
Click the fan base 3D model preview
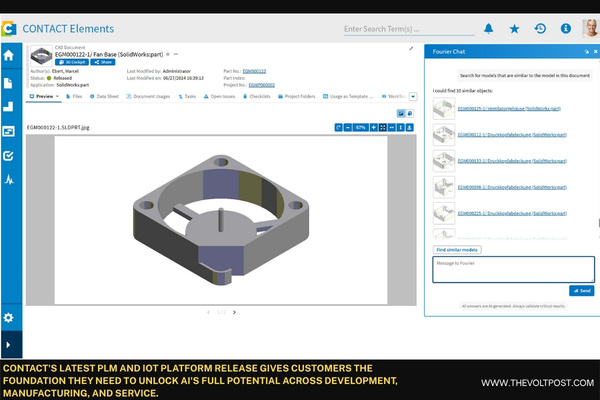221,220
